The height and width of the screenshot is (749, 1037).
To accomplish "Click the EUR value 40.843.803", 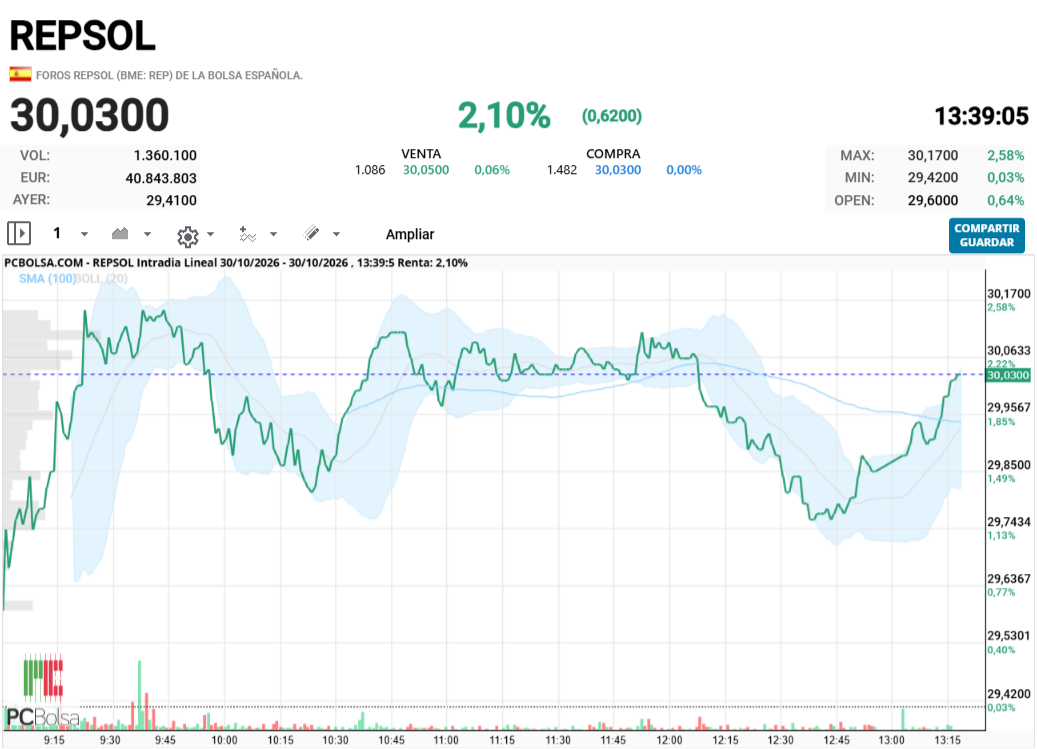I will tap(161, 178).
